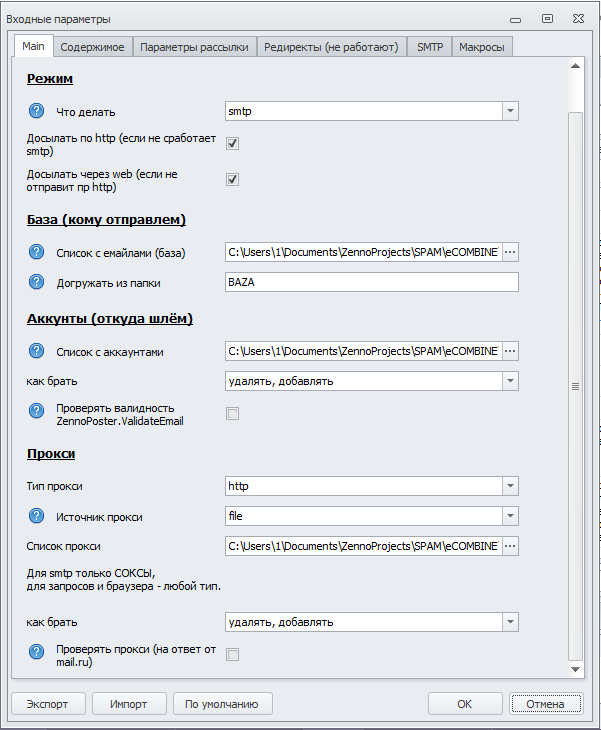
Task: Click help icon beside 'Список с емайлами (база)'
Action: [x=37, y=252]
